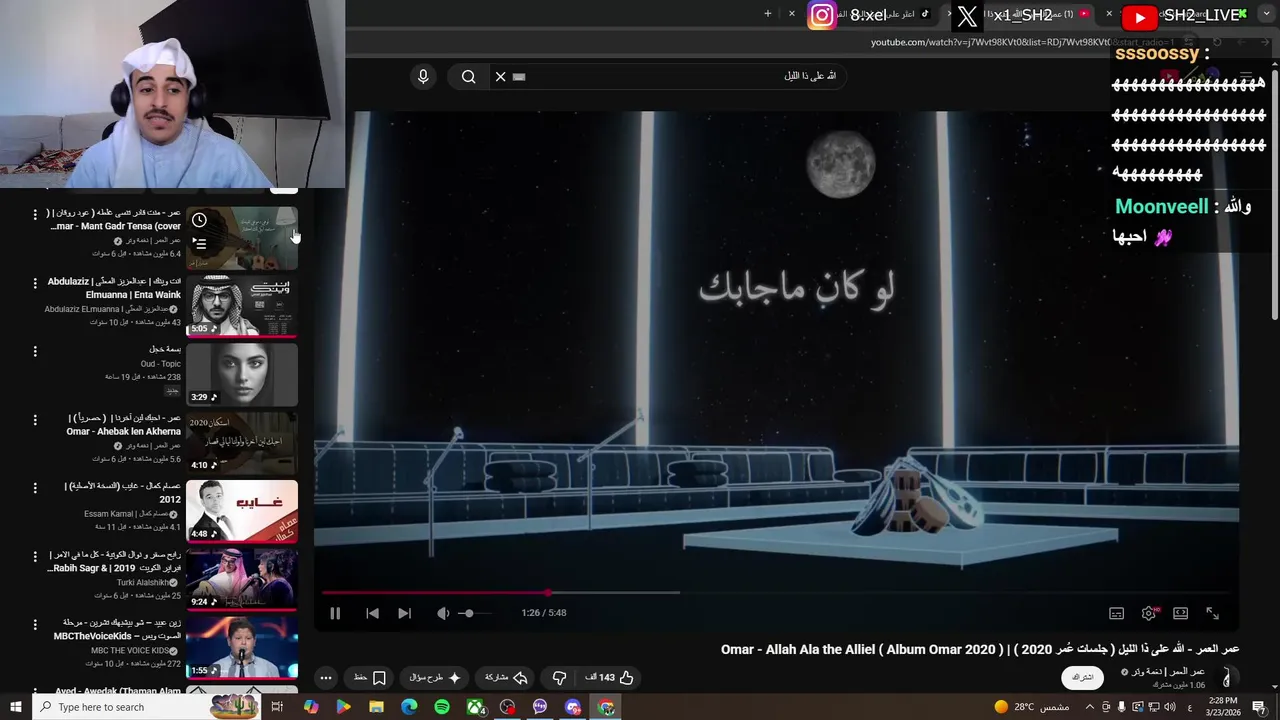Viewport: 1280px width, 720px height.
Task: Click YouTube logo in stream overlay
Action: click(x=1140, y=17)
